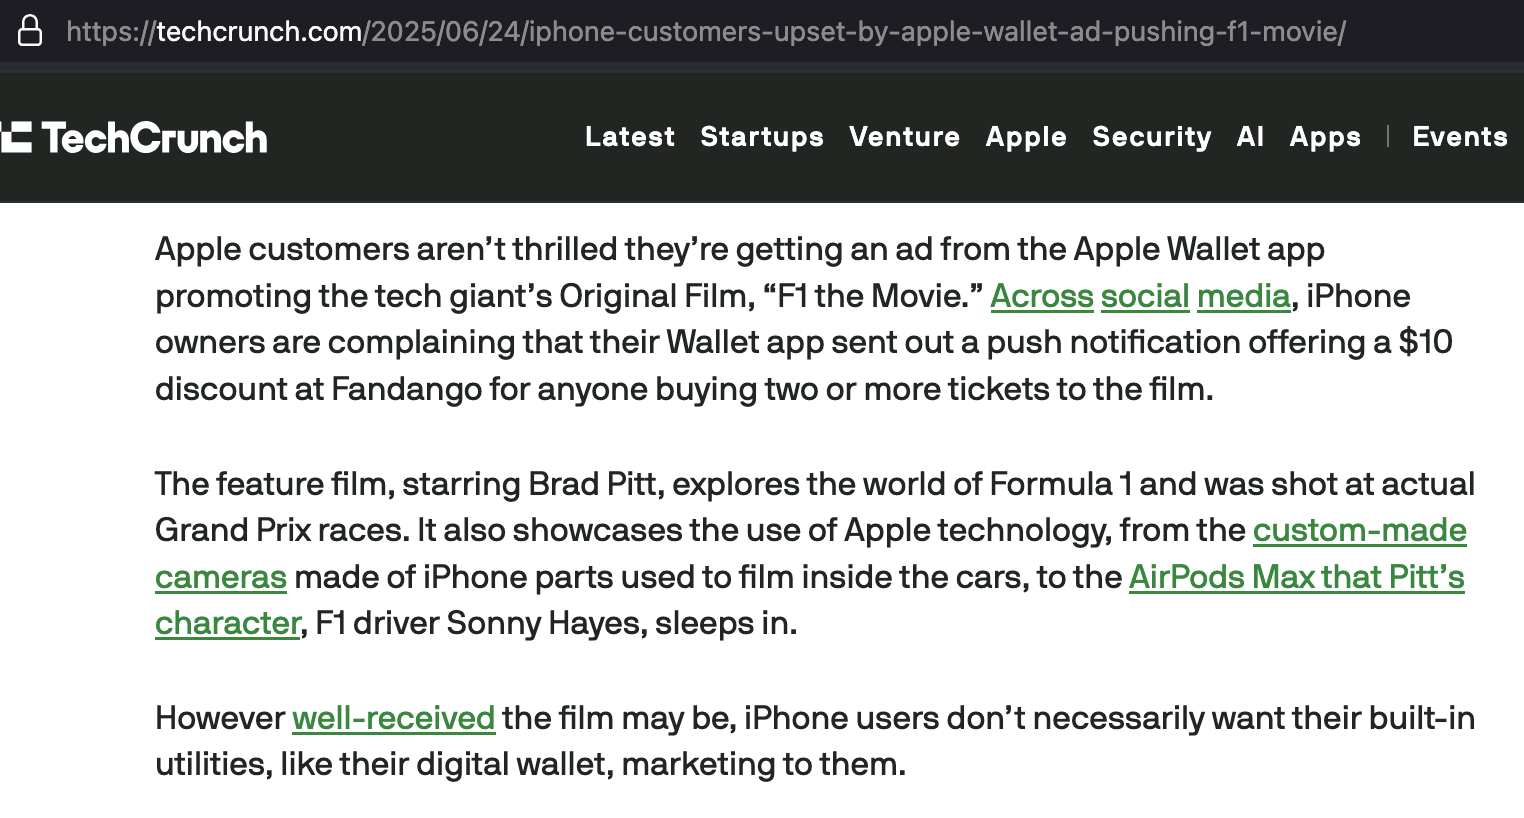Open the Latest navigation item
Viewport: 1524px width, 818px height.
(x=630, y=137)
